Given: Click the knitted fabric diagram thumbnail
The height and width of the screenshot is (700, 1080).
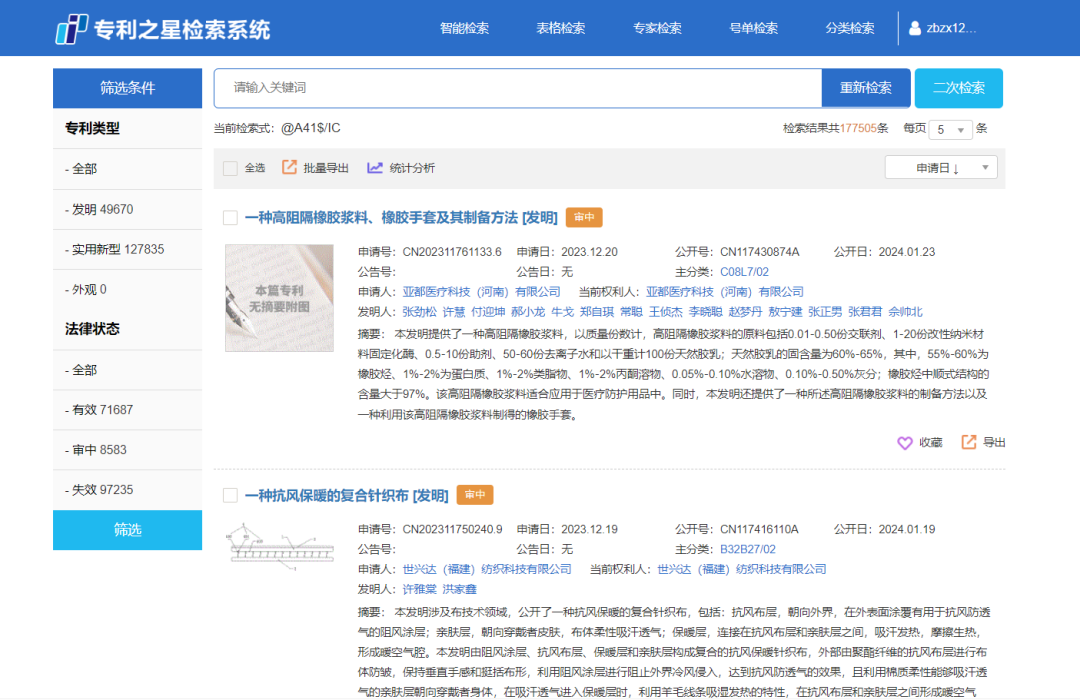Looking at the screenshot, I should point(280,548).
